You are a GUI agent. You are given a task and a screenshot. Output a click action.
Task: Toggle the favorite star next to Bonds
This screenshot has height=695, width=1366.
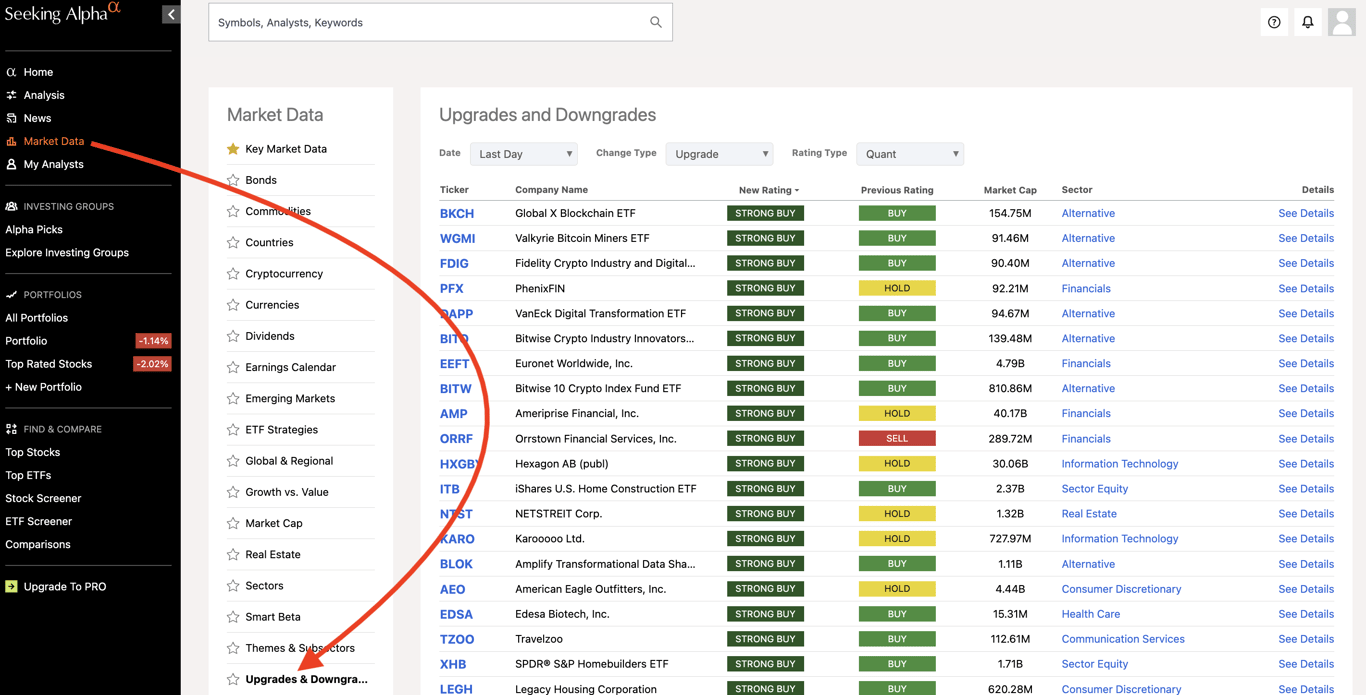[231, 179]
